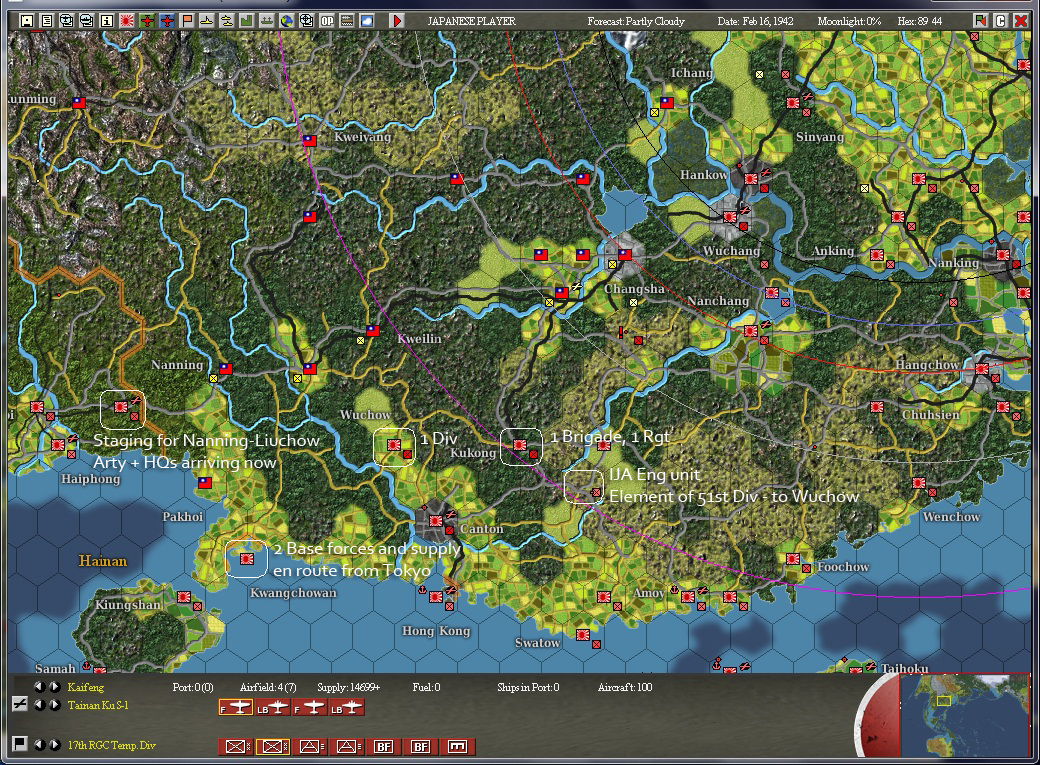Click the red plane on green icon

[147, 21]
